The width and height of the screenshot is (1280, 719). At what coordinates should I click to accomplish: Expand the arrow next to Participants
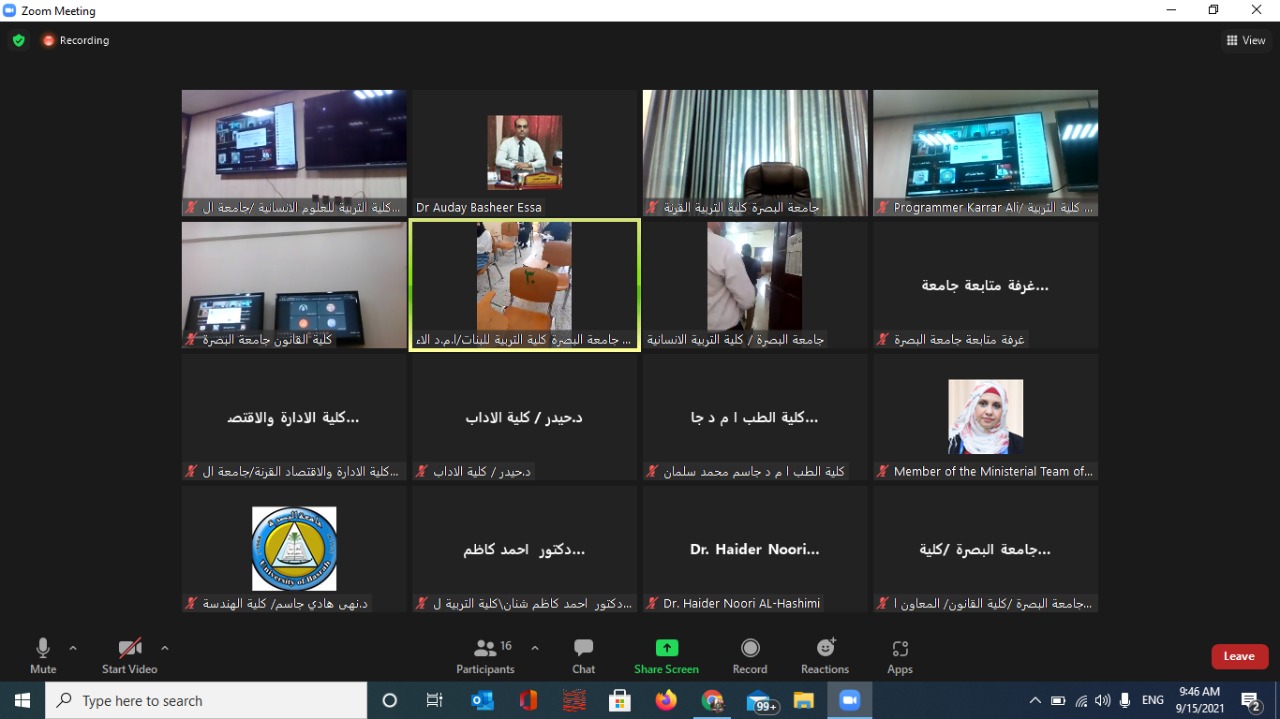coord(535,648)
